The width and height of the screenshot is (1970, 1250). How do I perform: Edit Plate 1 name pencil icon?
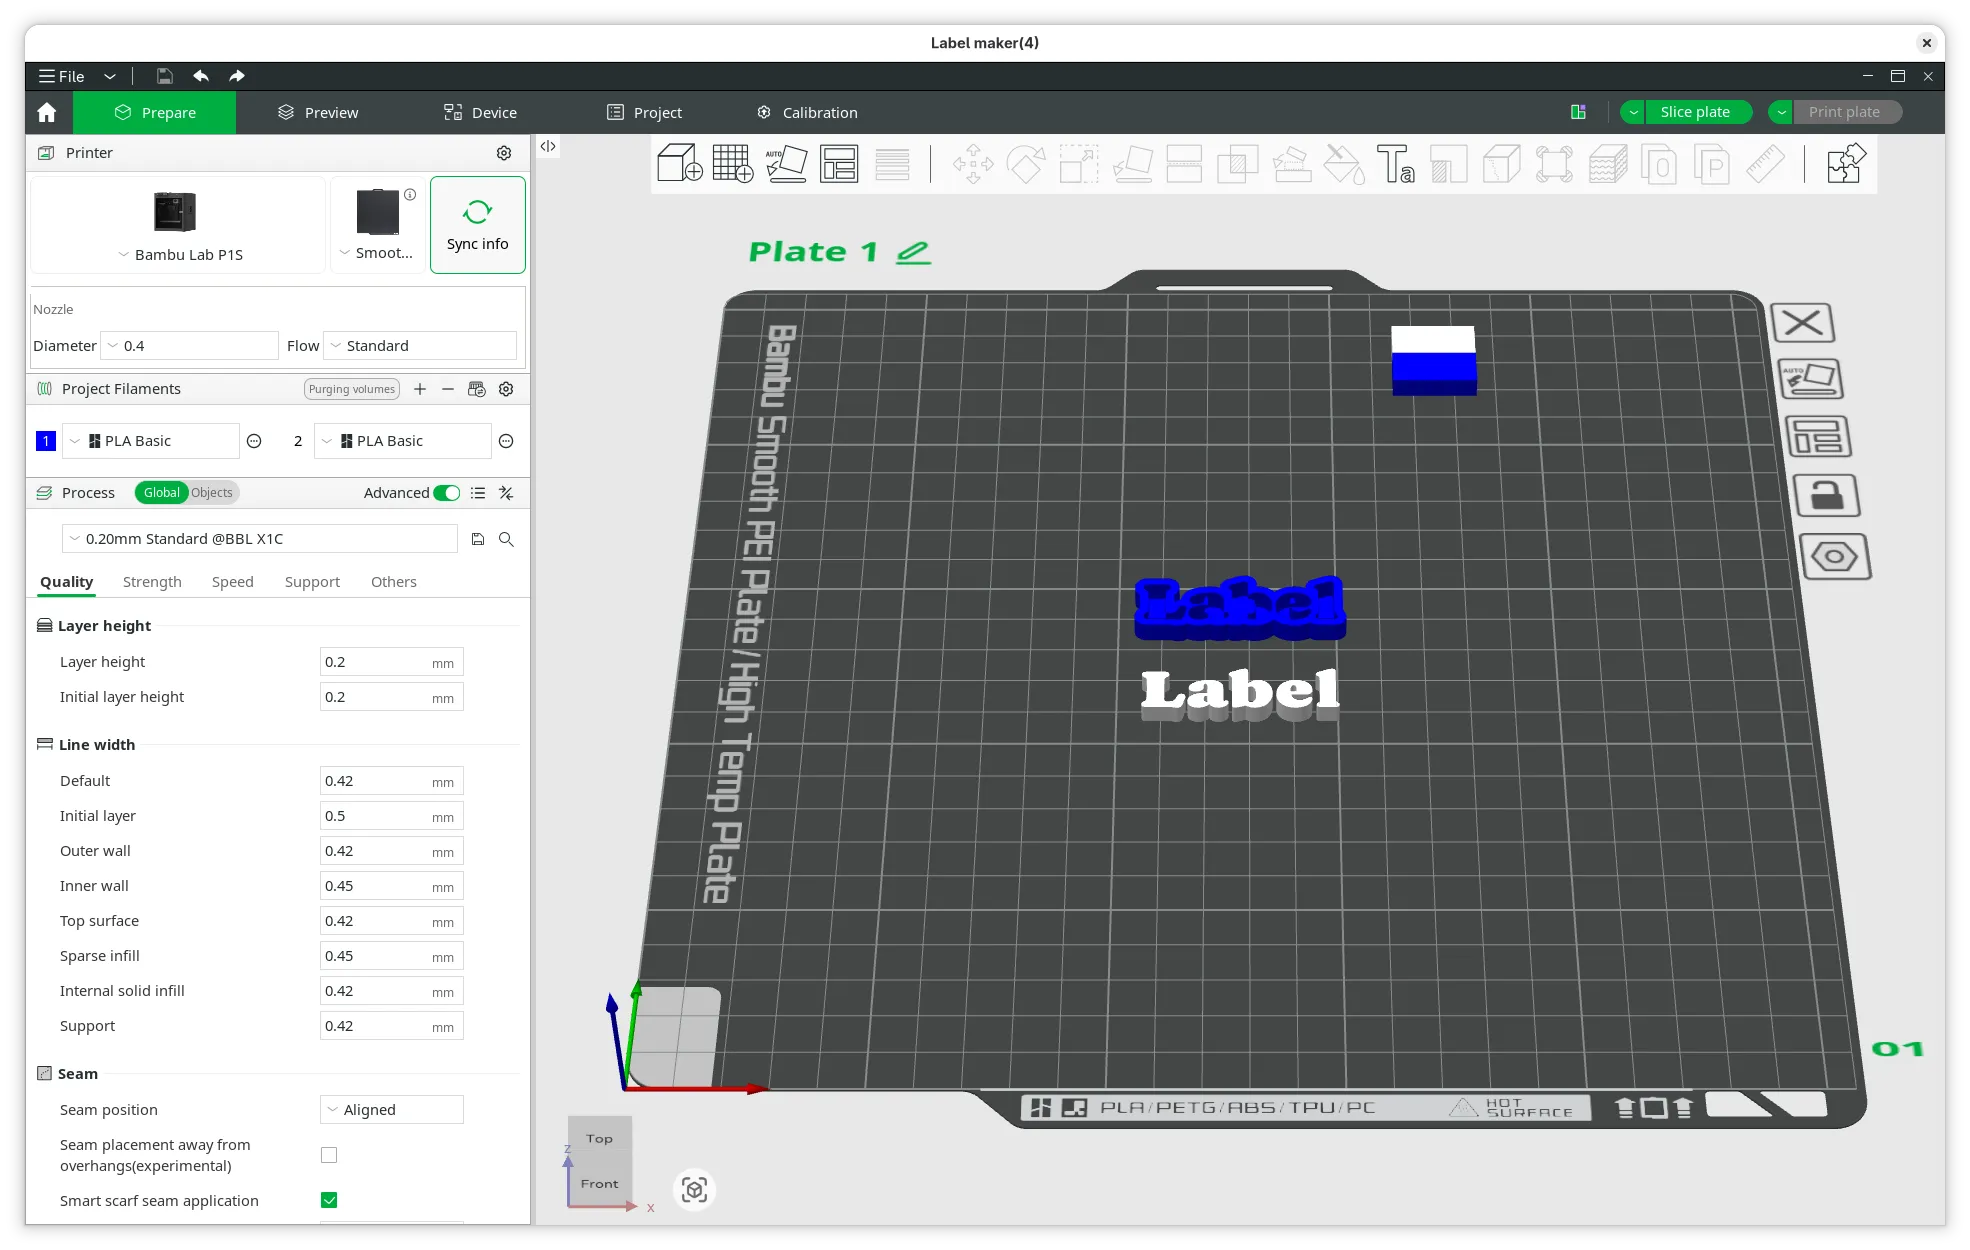click(x=913, y=252)
